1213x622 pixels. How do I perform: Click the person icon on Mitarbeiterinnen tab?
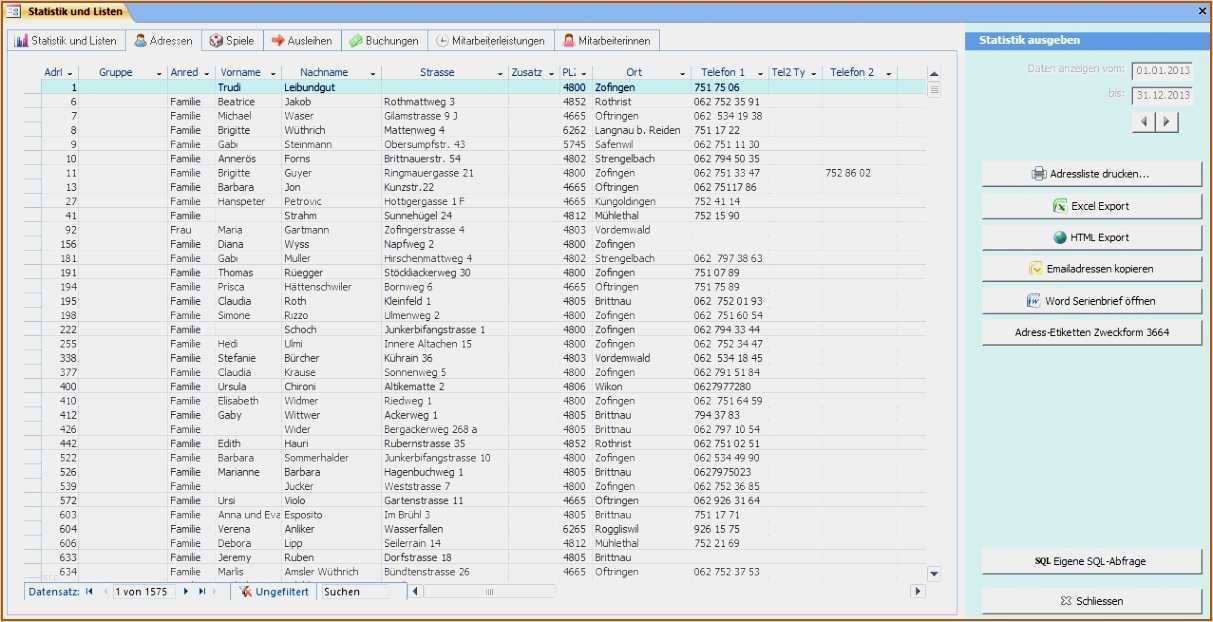coord(569,40)
